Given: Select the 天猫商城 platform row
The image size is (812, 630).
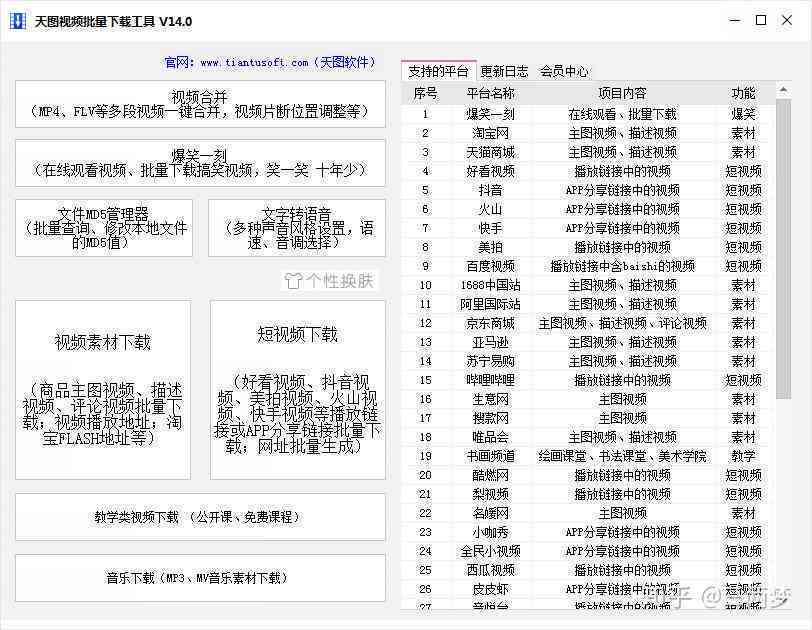Looking at the screenshot, I should pos(588,152).
